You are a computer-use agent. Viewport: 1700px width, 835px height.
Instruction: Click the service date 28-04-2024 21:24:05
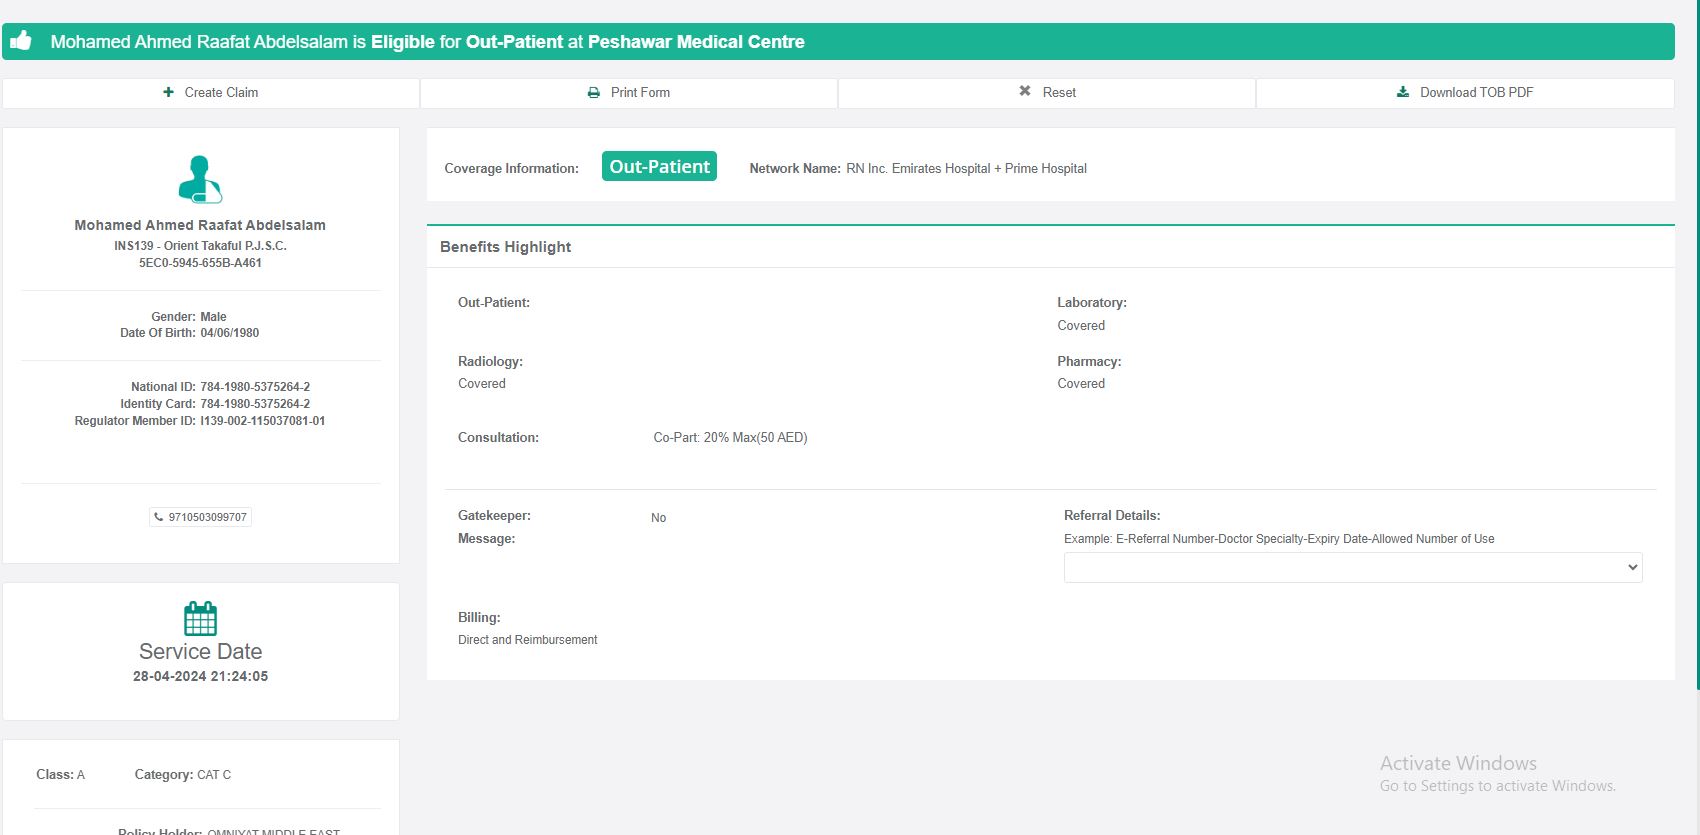pos(201,677)
